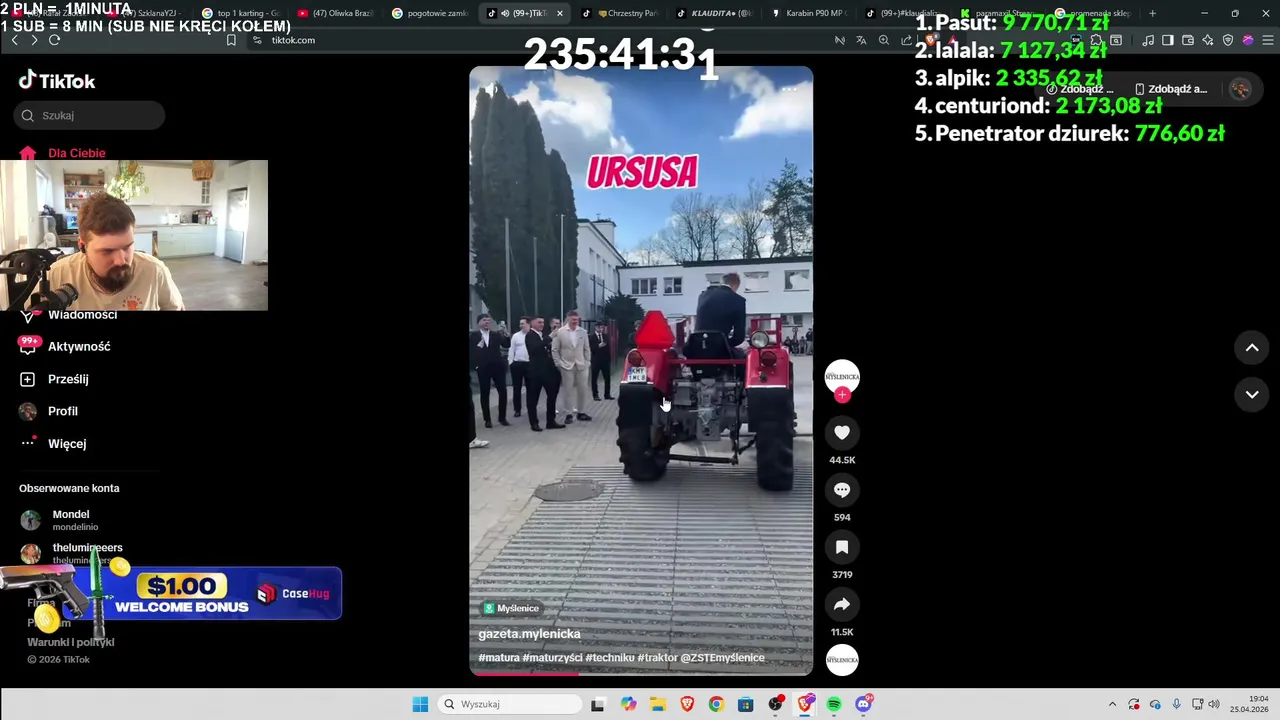1280x720 pixels.
Task: Close the active (99+) TikTok tab
Action: 560,13
